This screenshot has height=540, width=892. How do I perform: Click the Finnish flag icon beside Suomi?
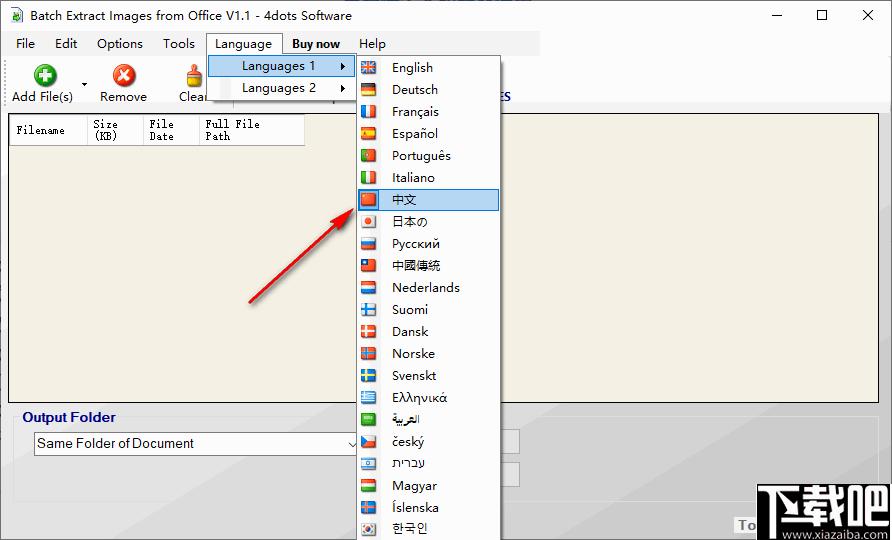tap(369, 310)
